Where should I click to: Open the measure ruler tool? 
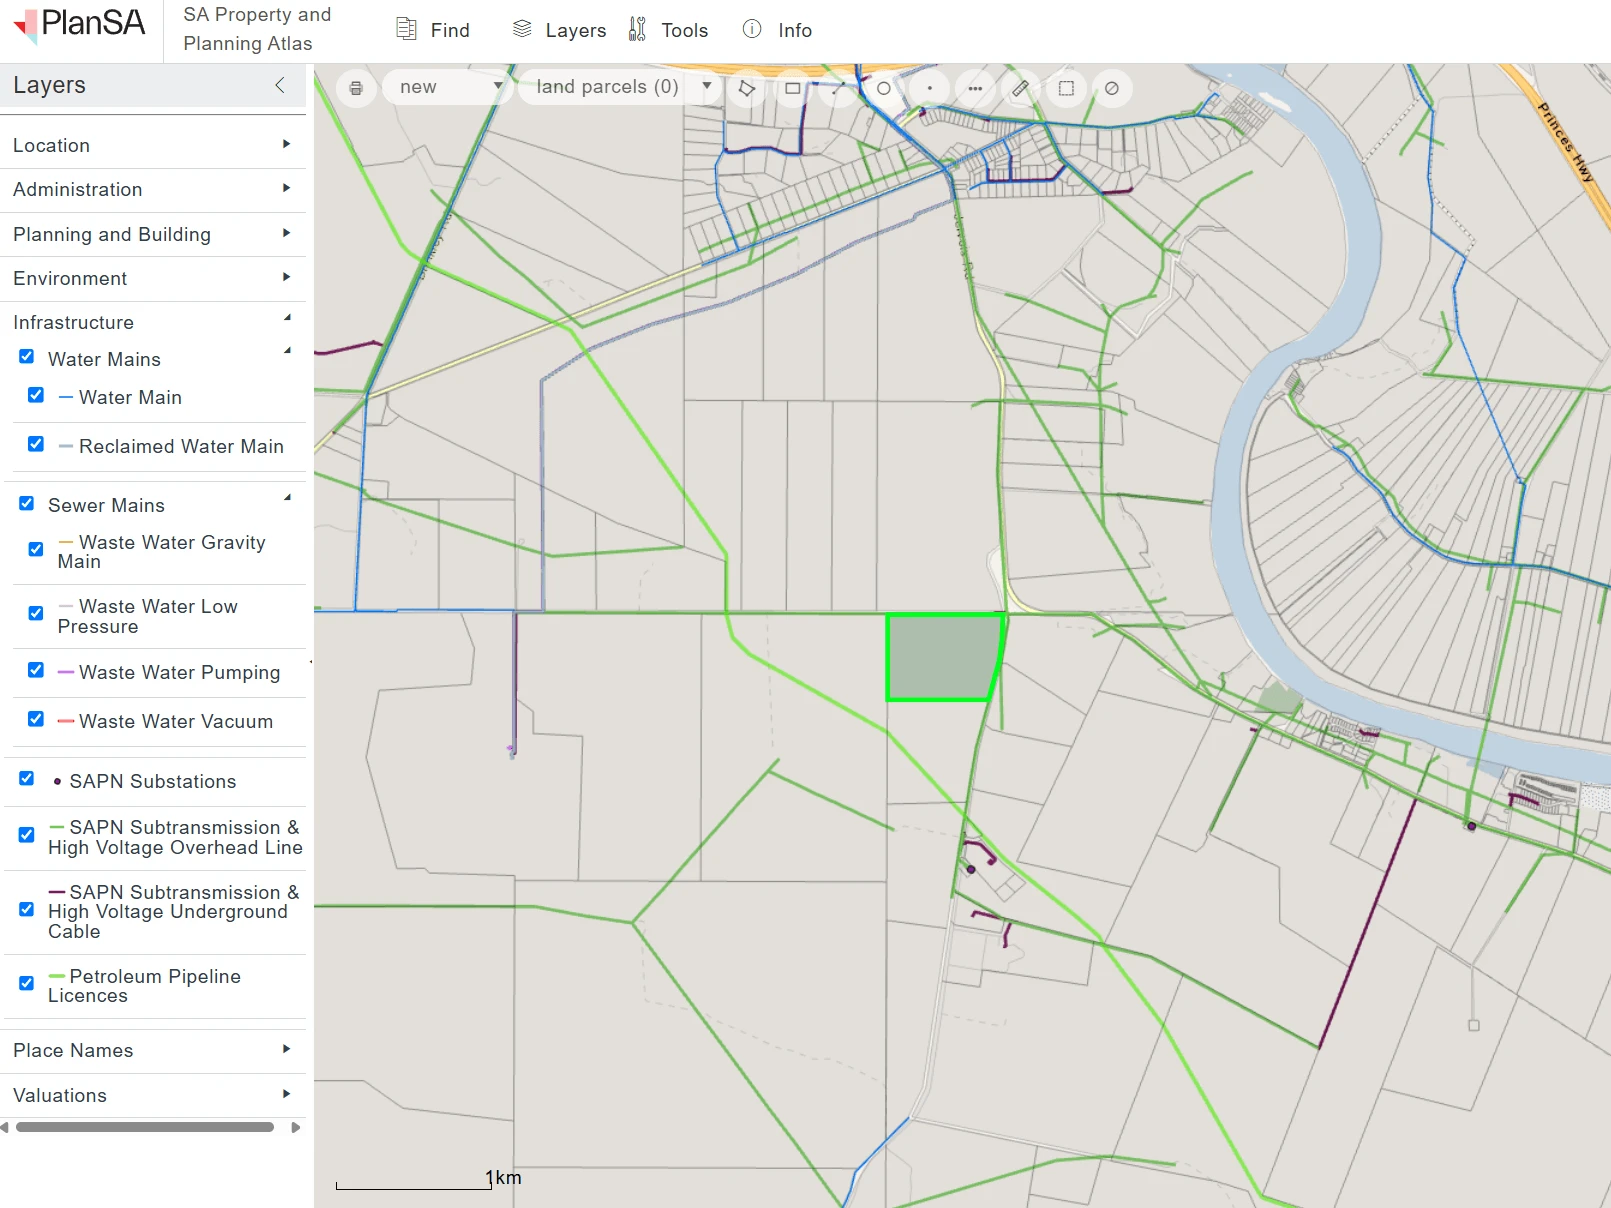click(1020, 88)
